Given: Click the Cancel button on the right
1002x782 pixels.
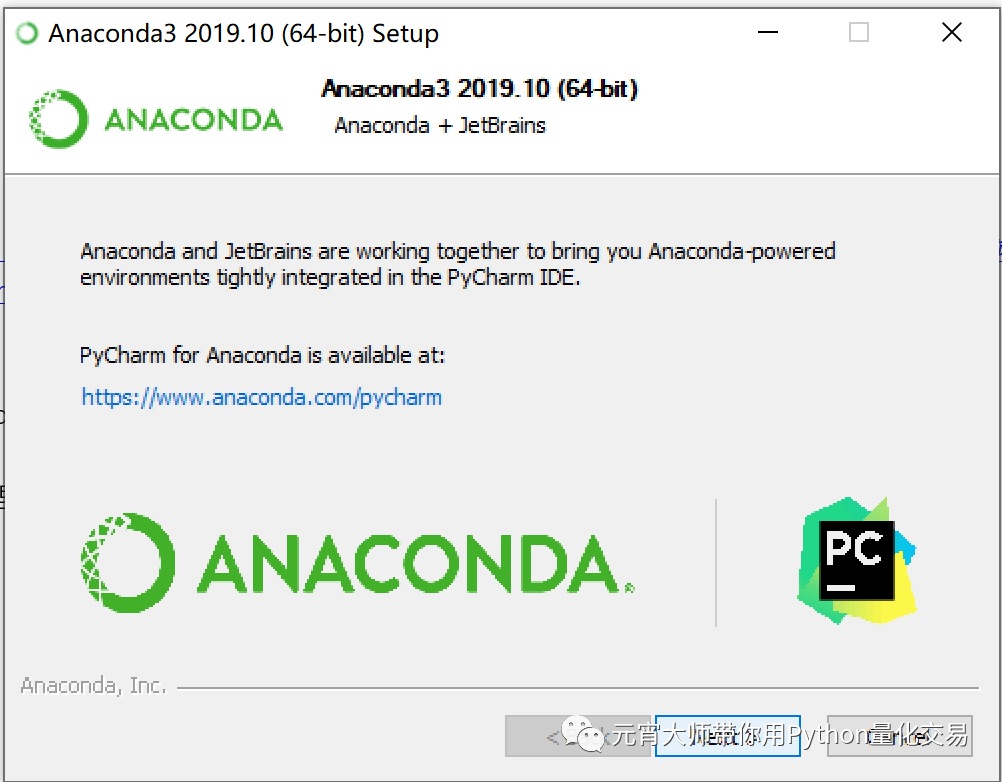Looking at the screenshot, I should click(x=898, y=736).
